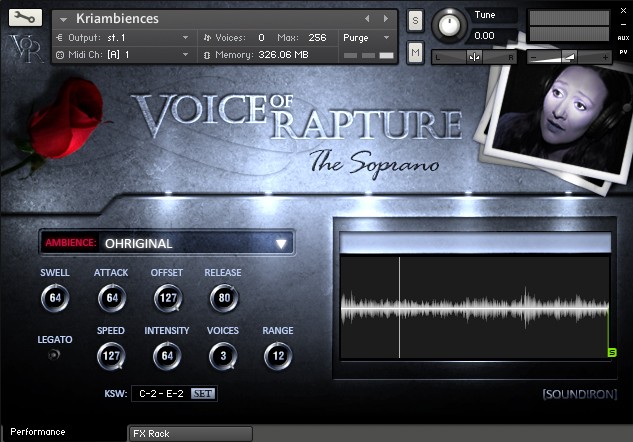Screen dimensions: 633x442
Task: Click the Memory 326.06 MB readout
Action: point(283,54)
